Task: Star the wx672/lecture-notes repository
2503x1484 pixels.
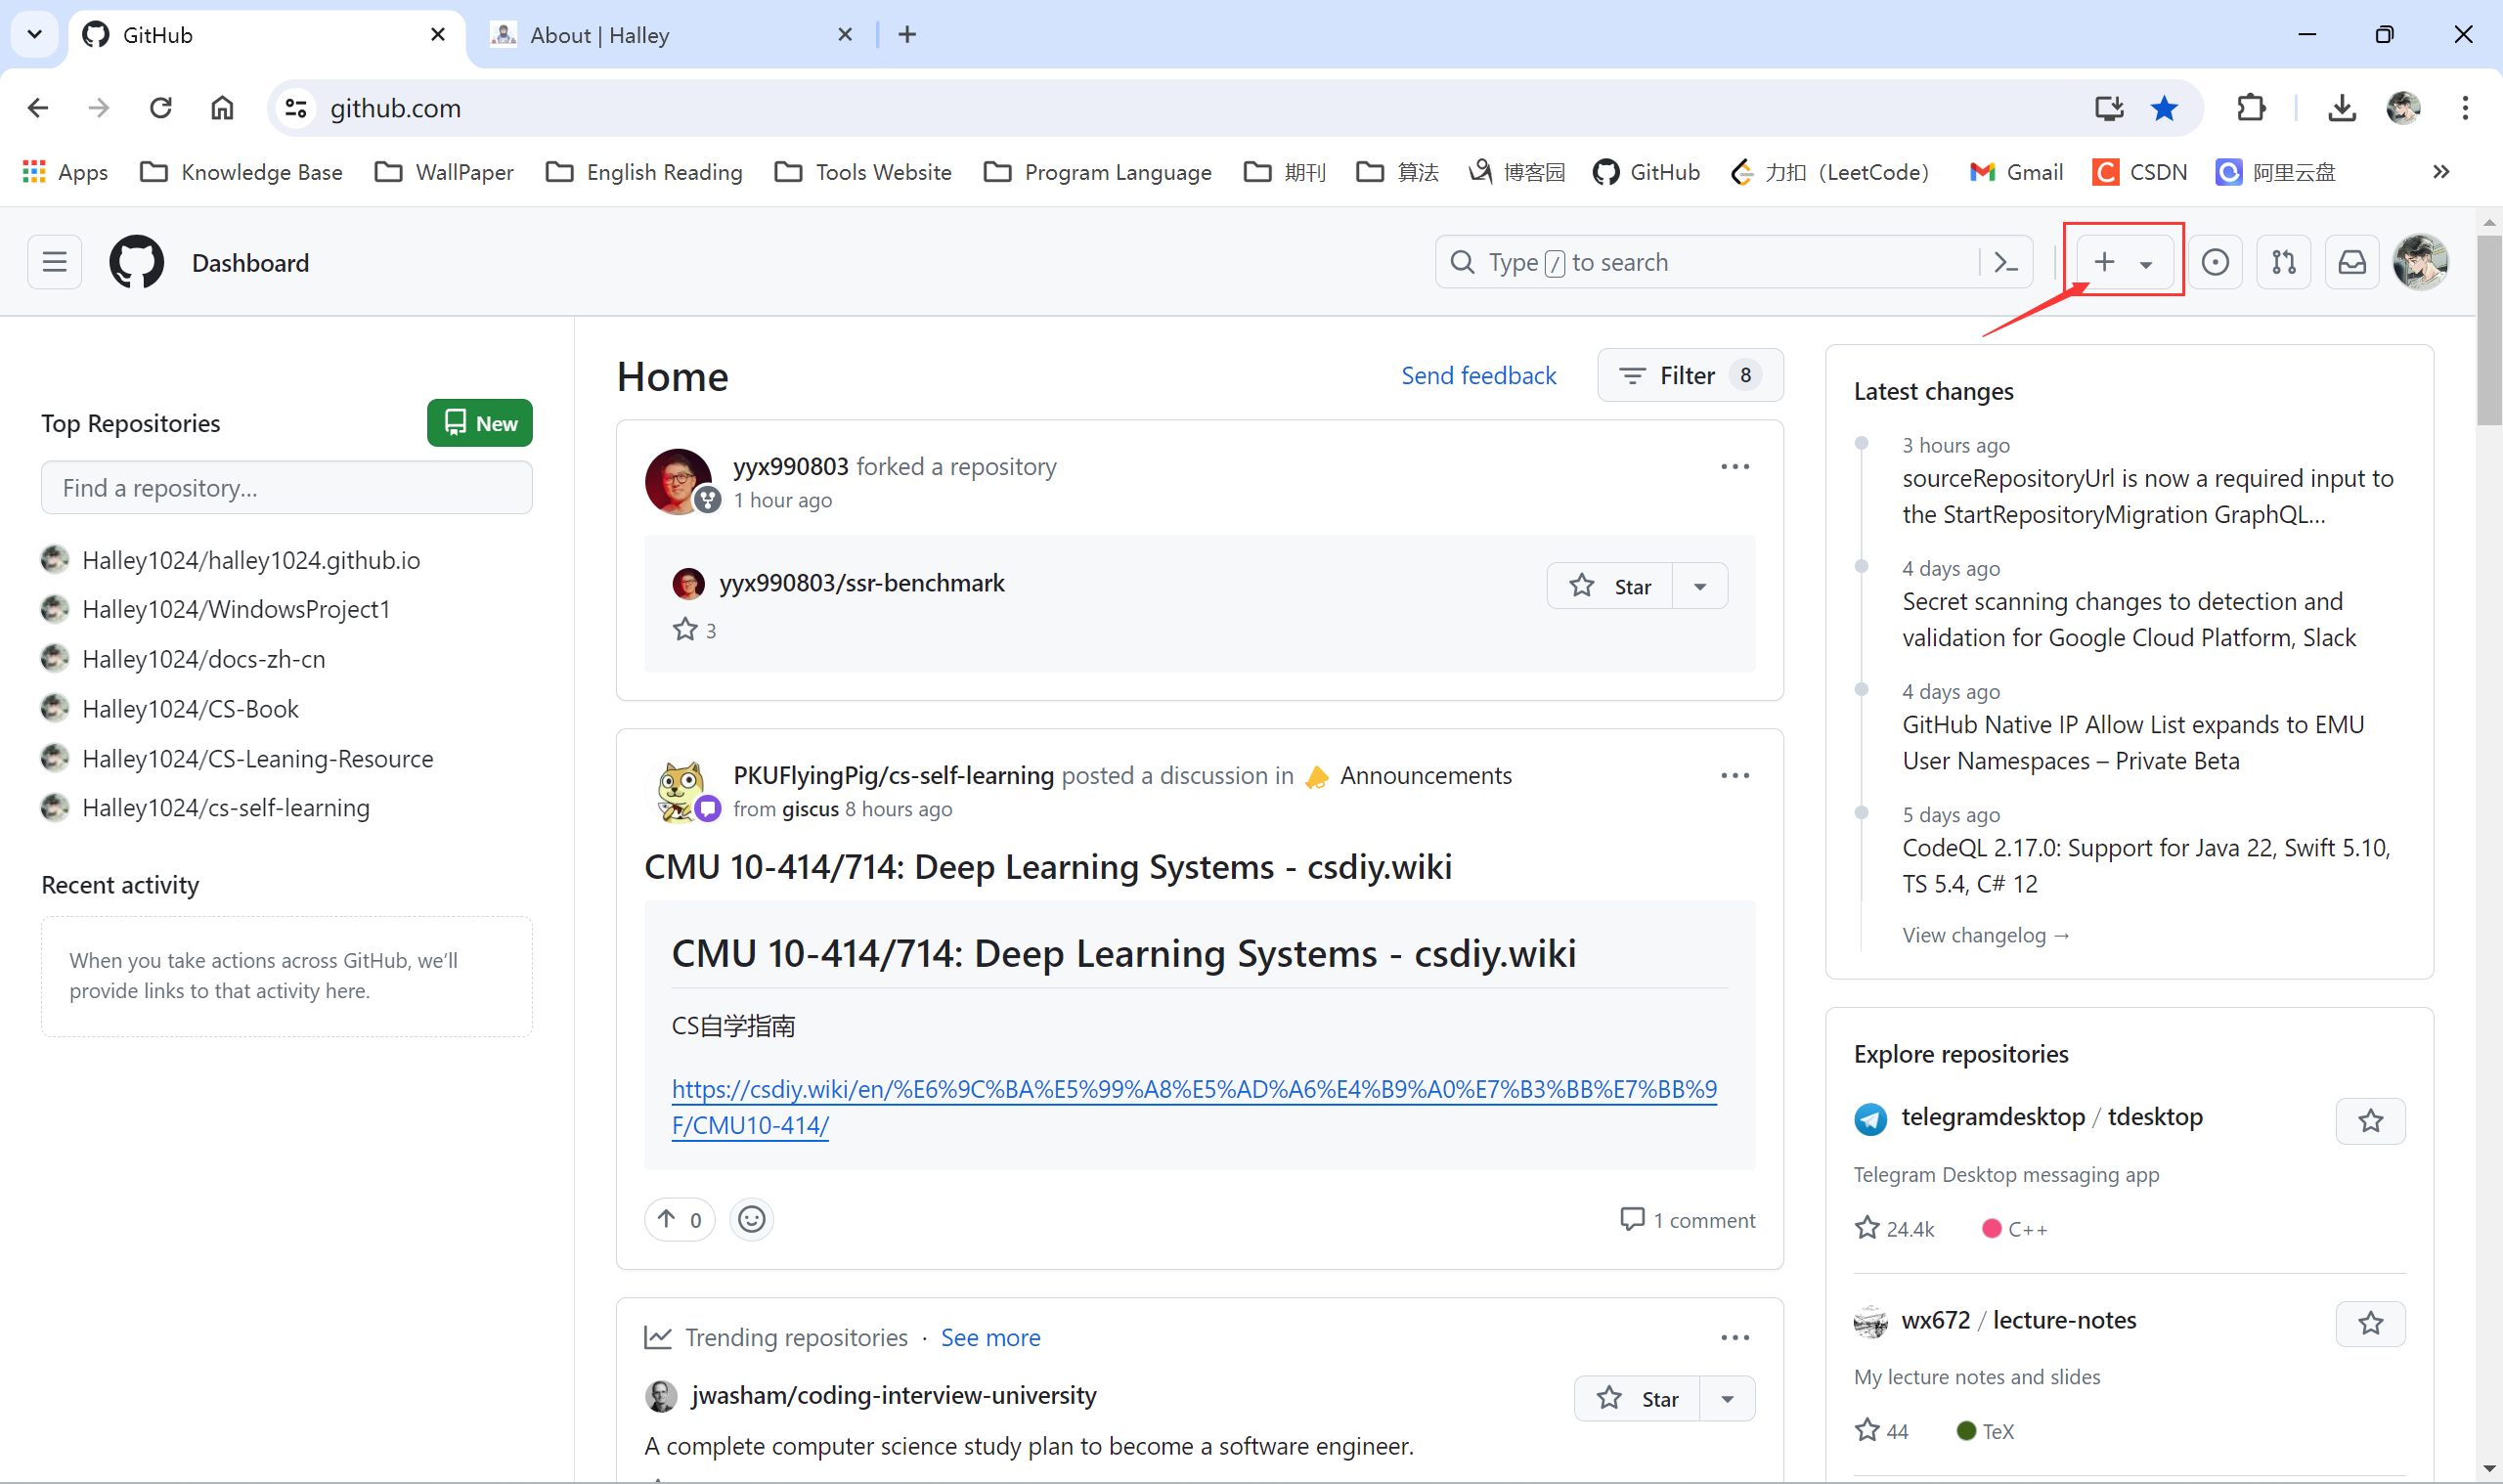Action: 2369,1324
